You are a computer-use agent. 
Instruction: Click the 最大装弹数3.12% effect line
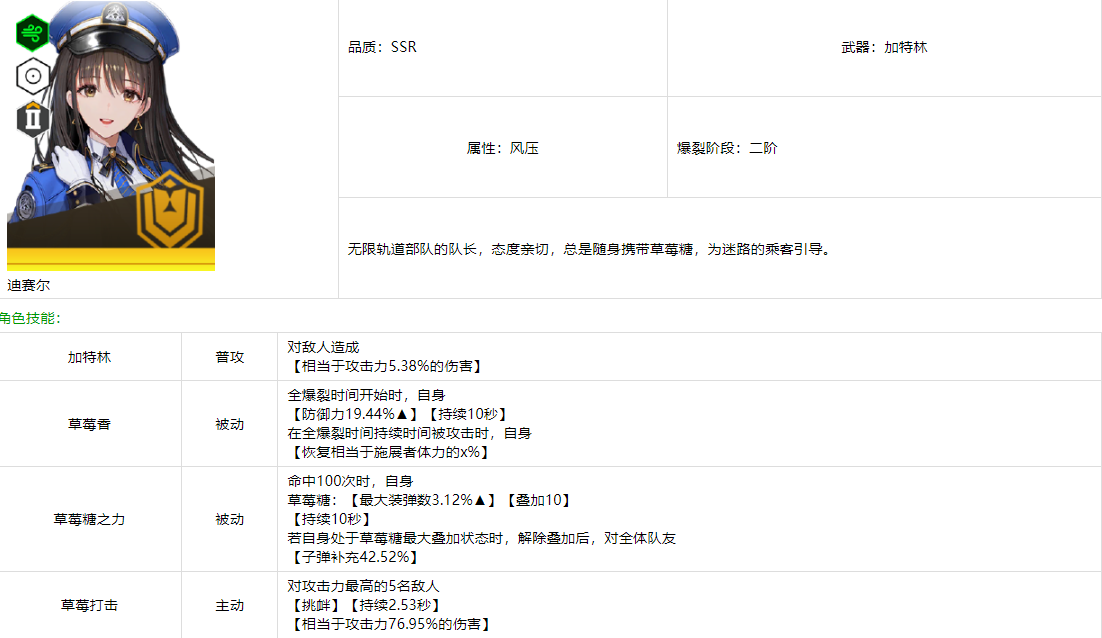coord(431,500)
